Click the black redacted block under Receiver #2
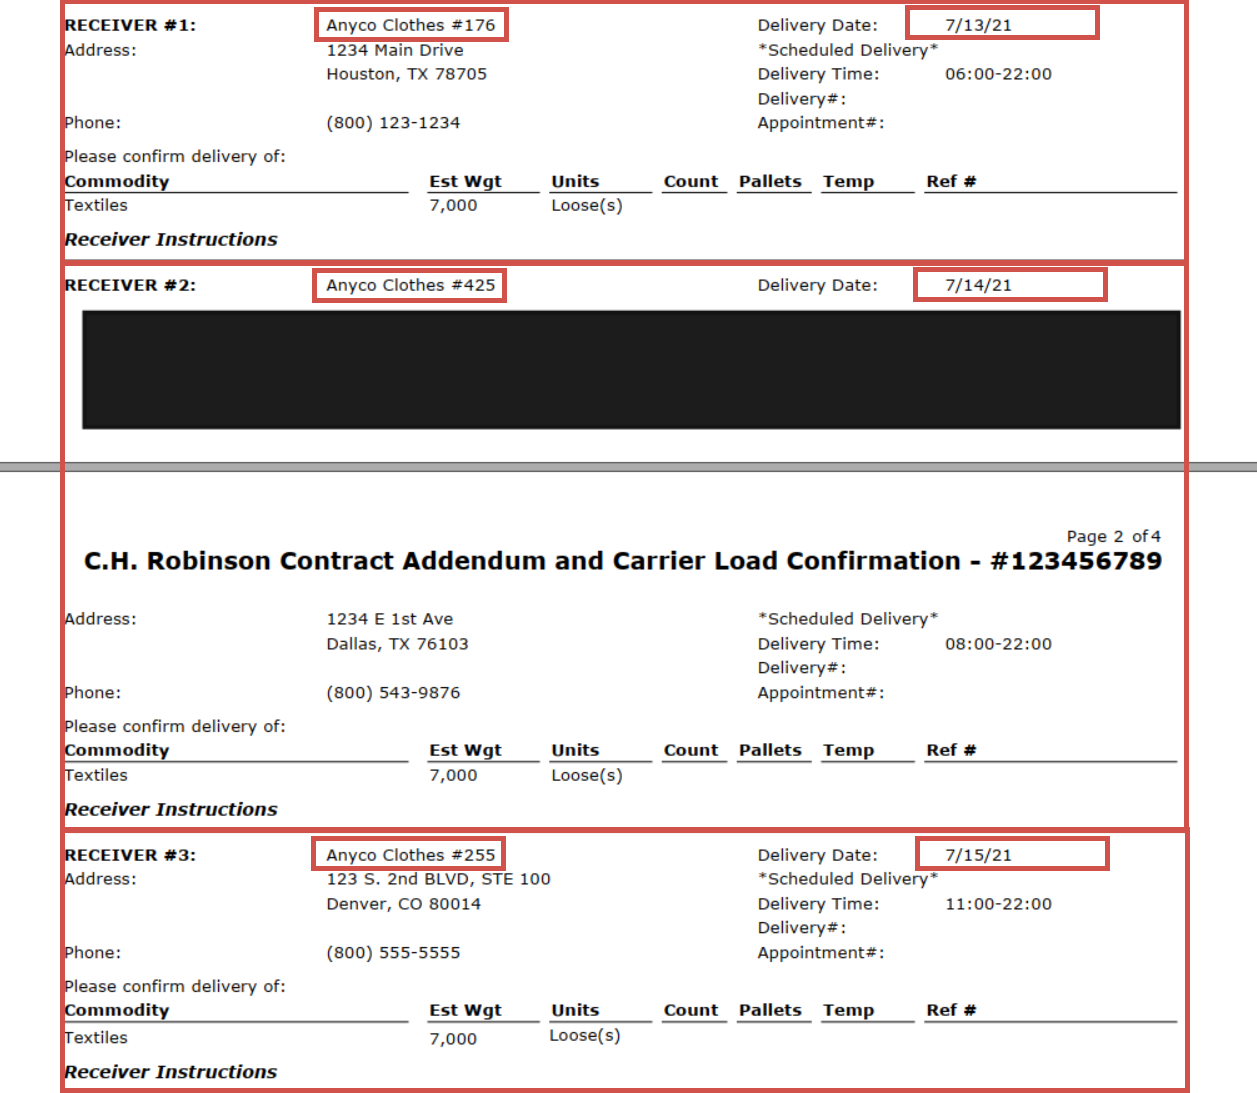The width and height of the screenshot is (1257, 1093). click(631, 370)
